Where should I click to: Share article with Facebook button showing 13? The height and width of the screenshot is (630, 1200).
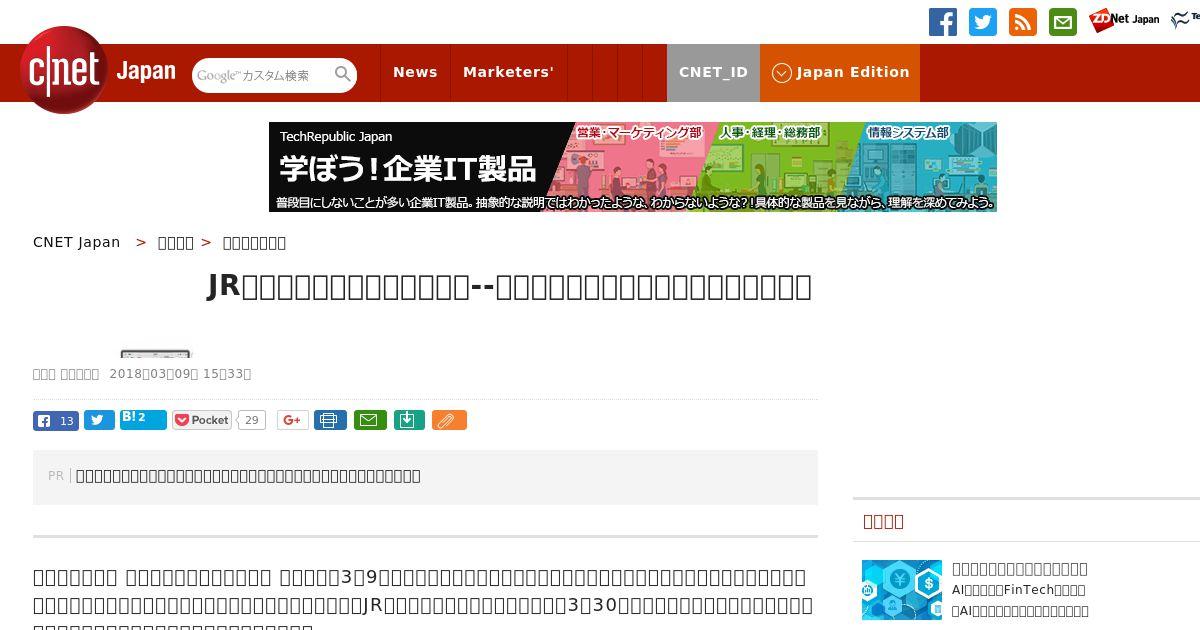[56, 420]
